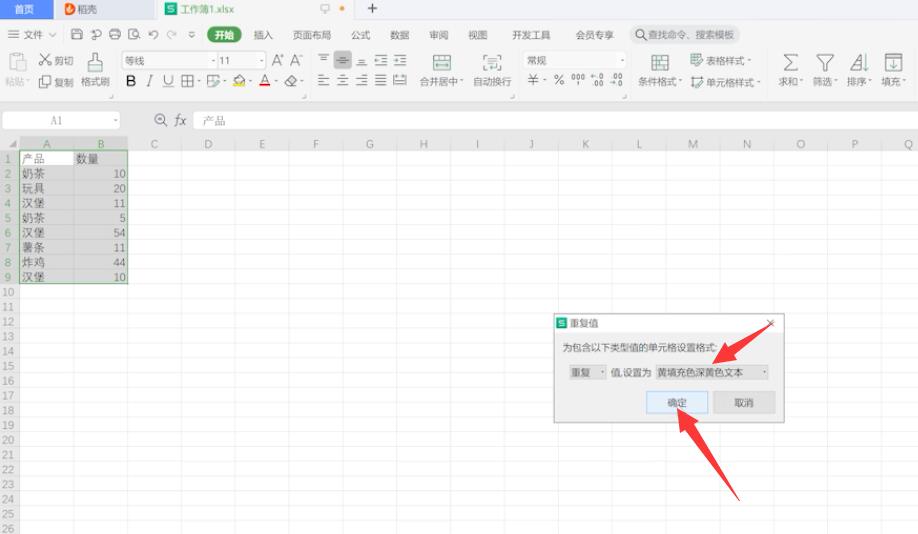Open the format style dropdown in dialog
918x534 pixels.
click(711, 372)
